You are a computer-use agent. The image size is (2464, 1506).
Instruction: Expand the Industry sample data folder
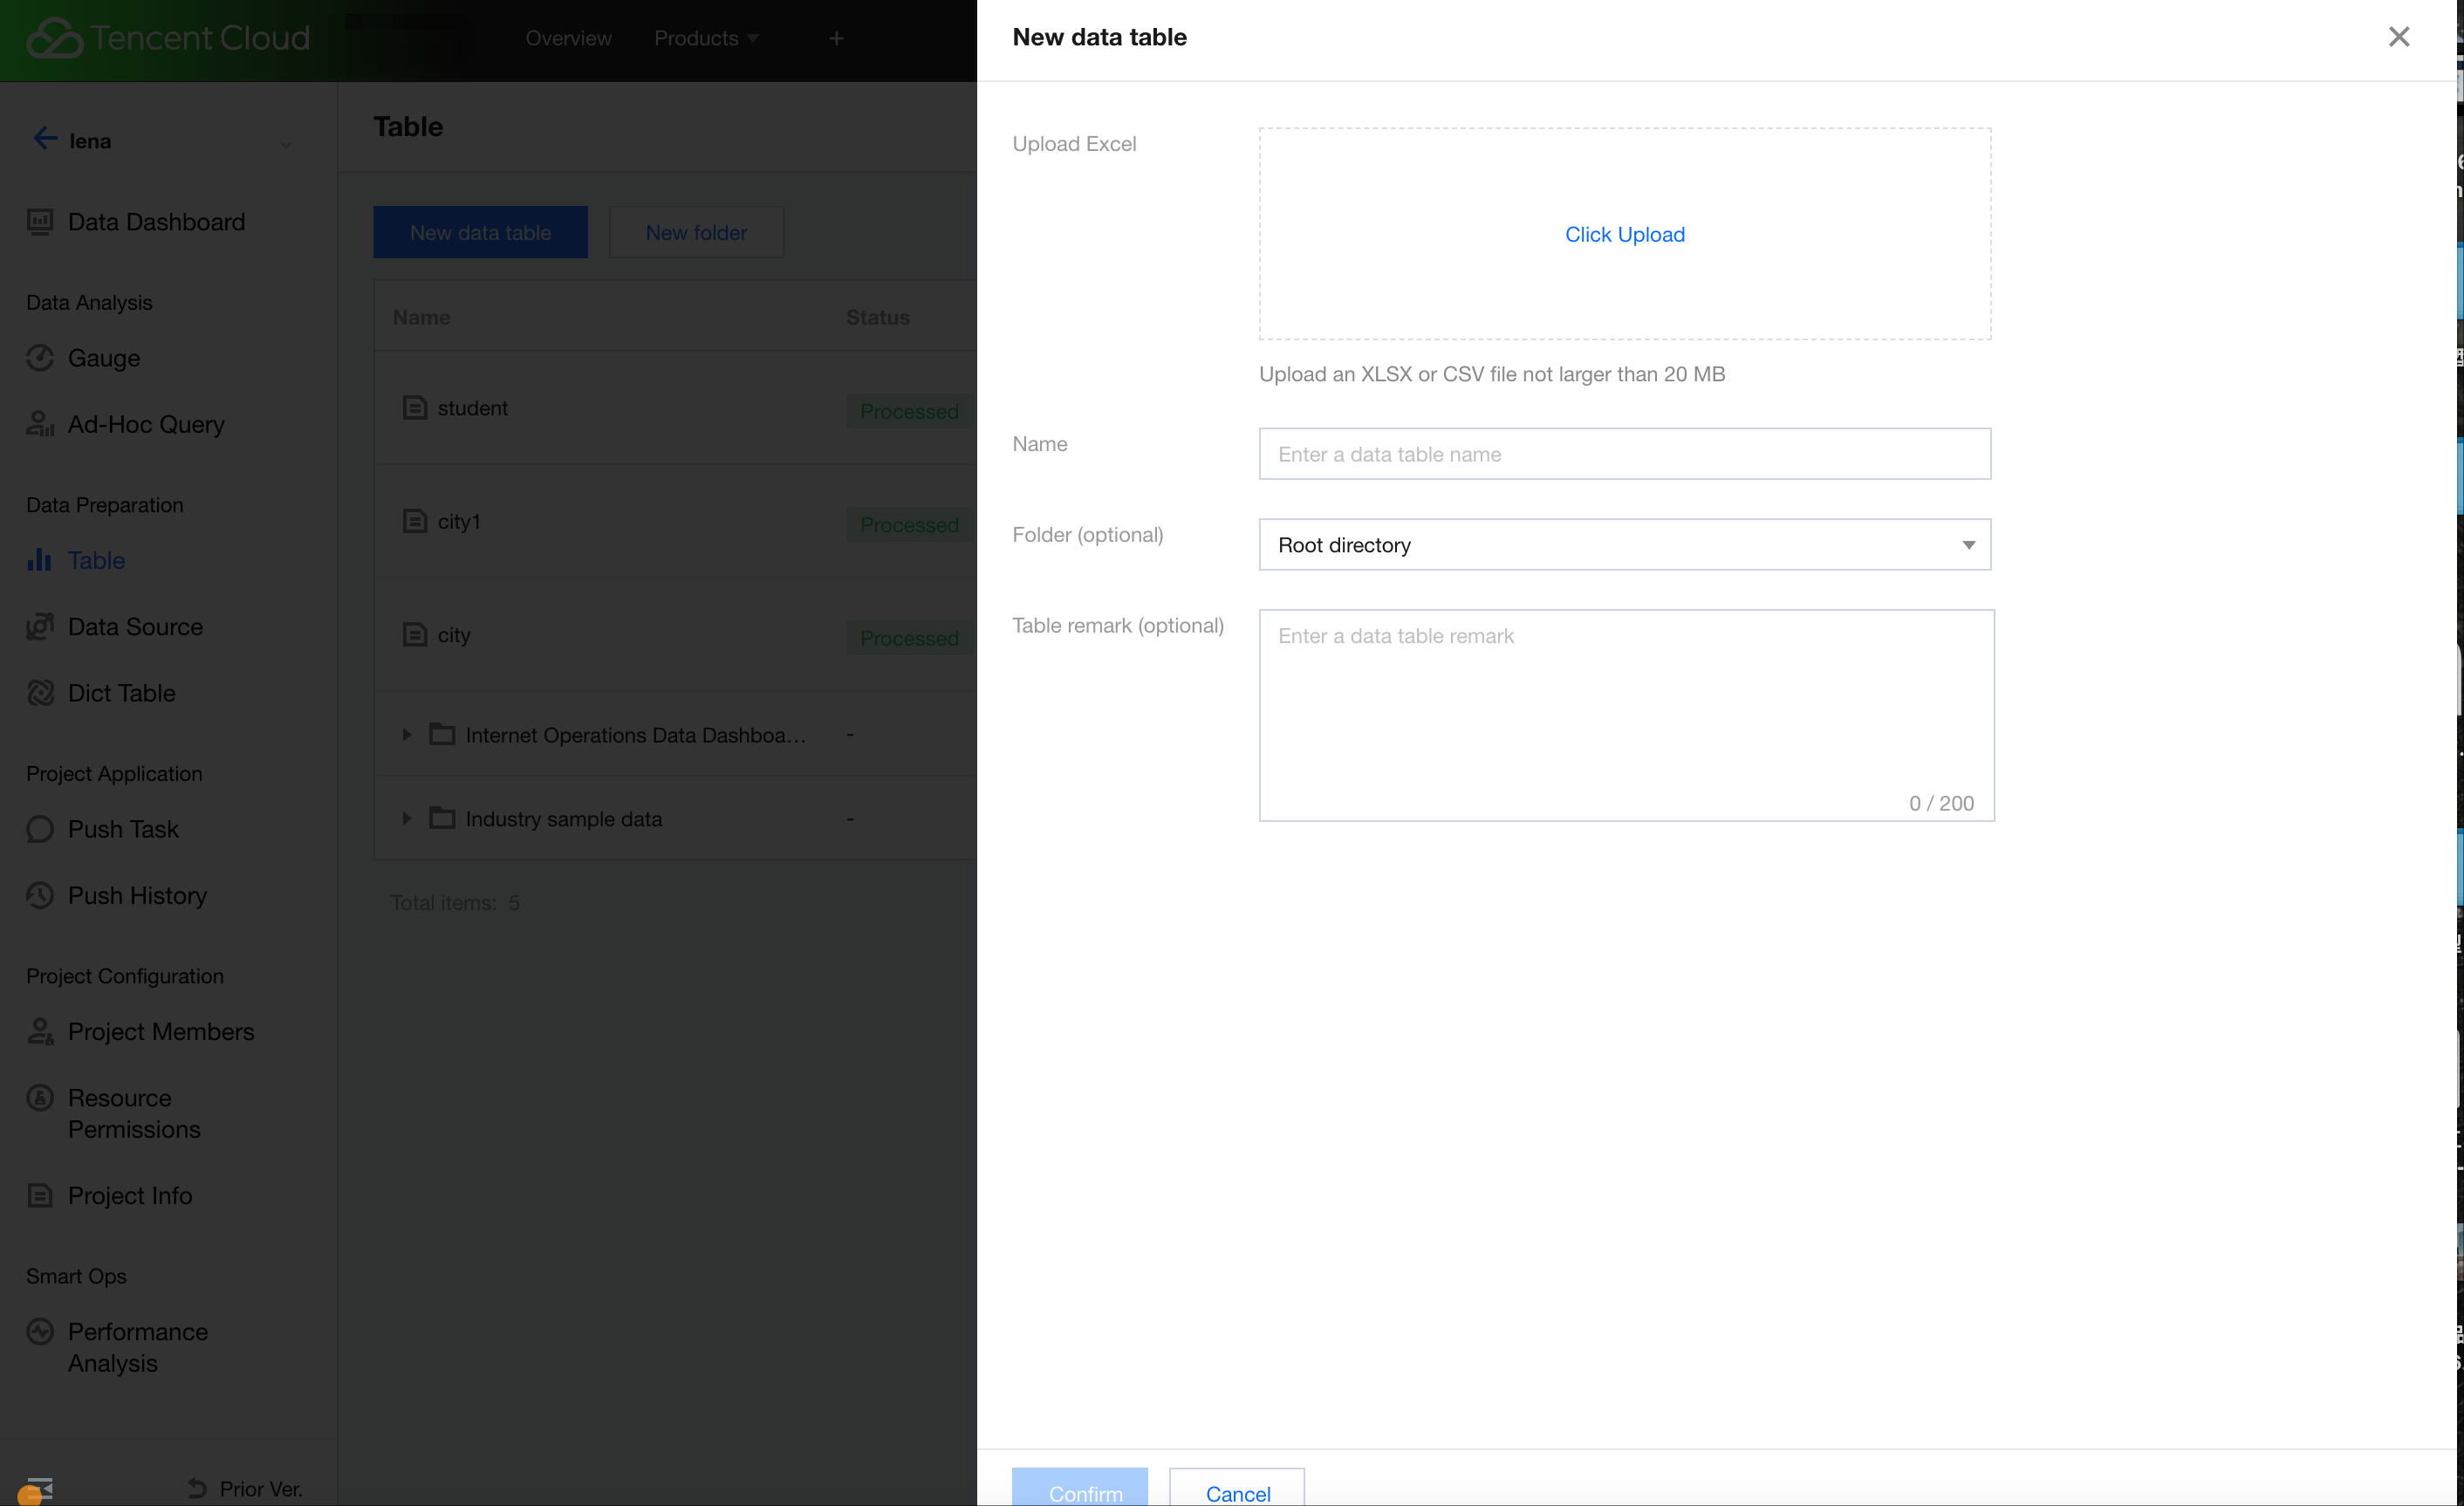click(406, 819)
